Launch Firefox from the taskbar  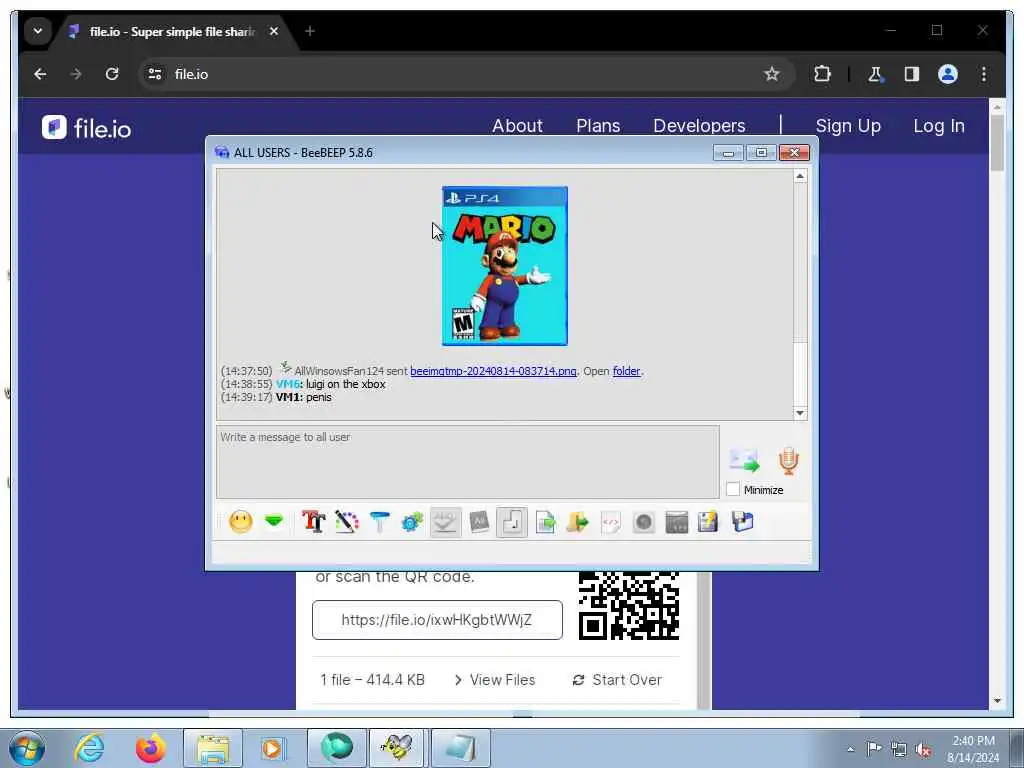[150, 748]
